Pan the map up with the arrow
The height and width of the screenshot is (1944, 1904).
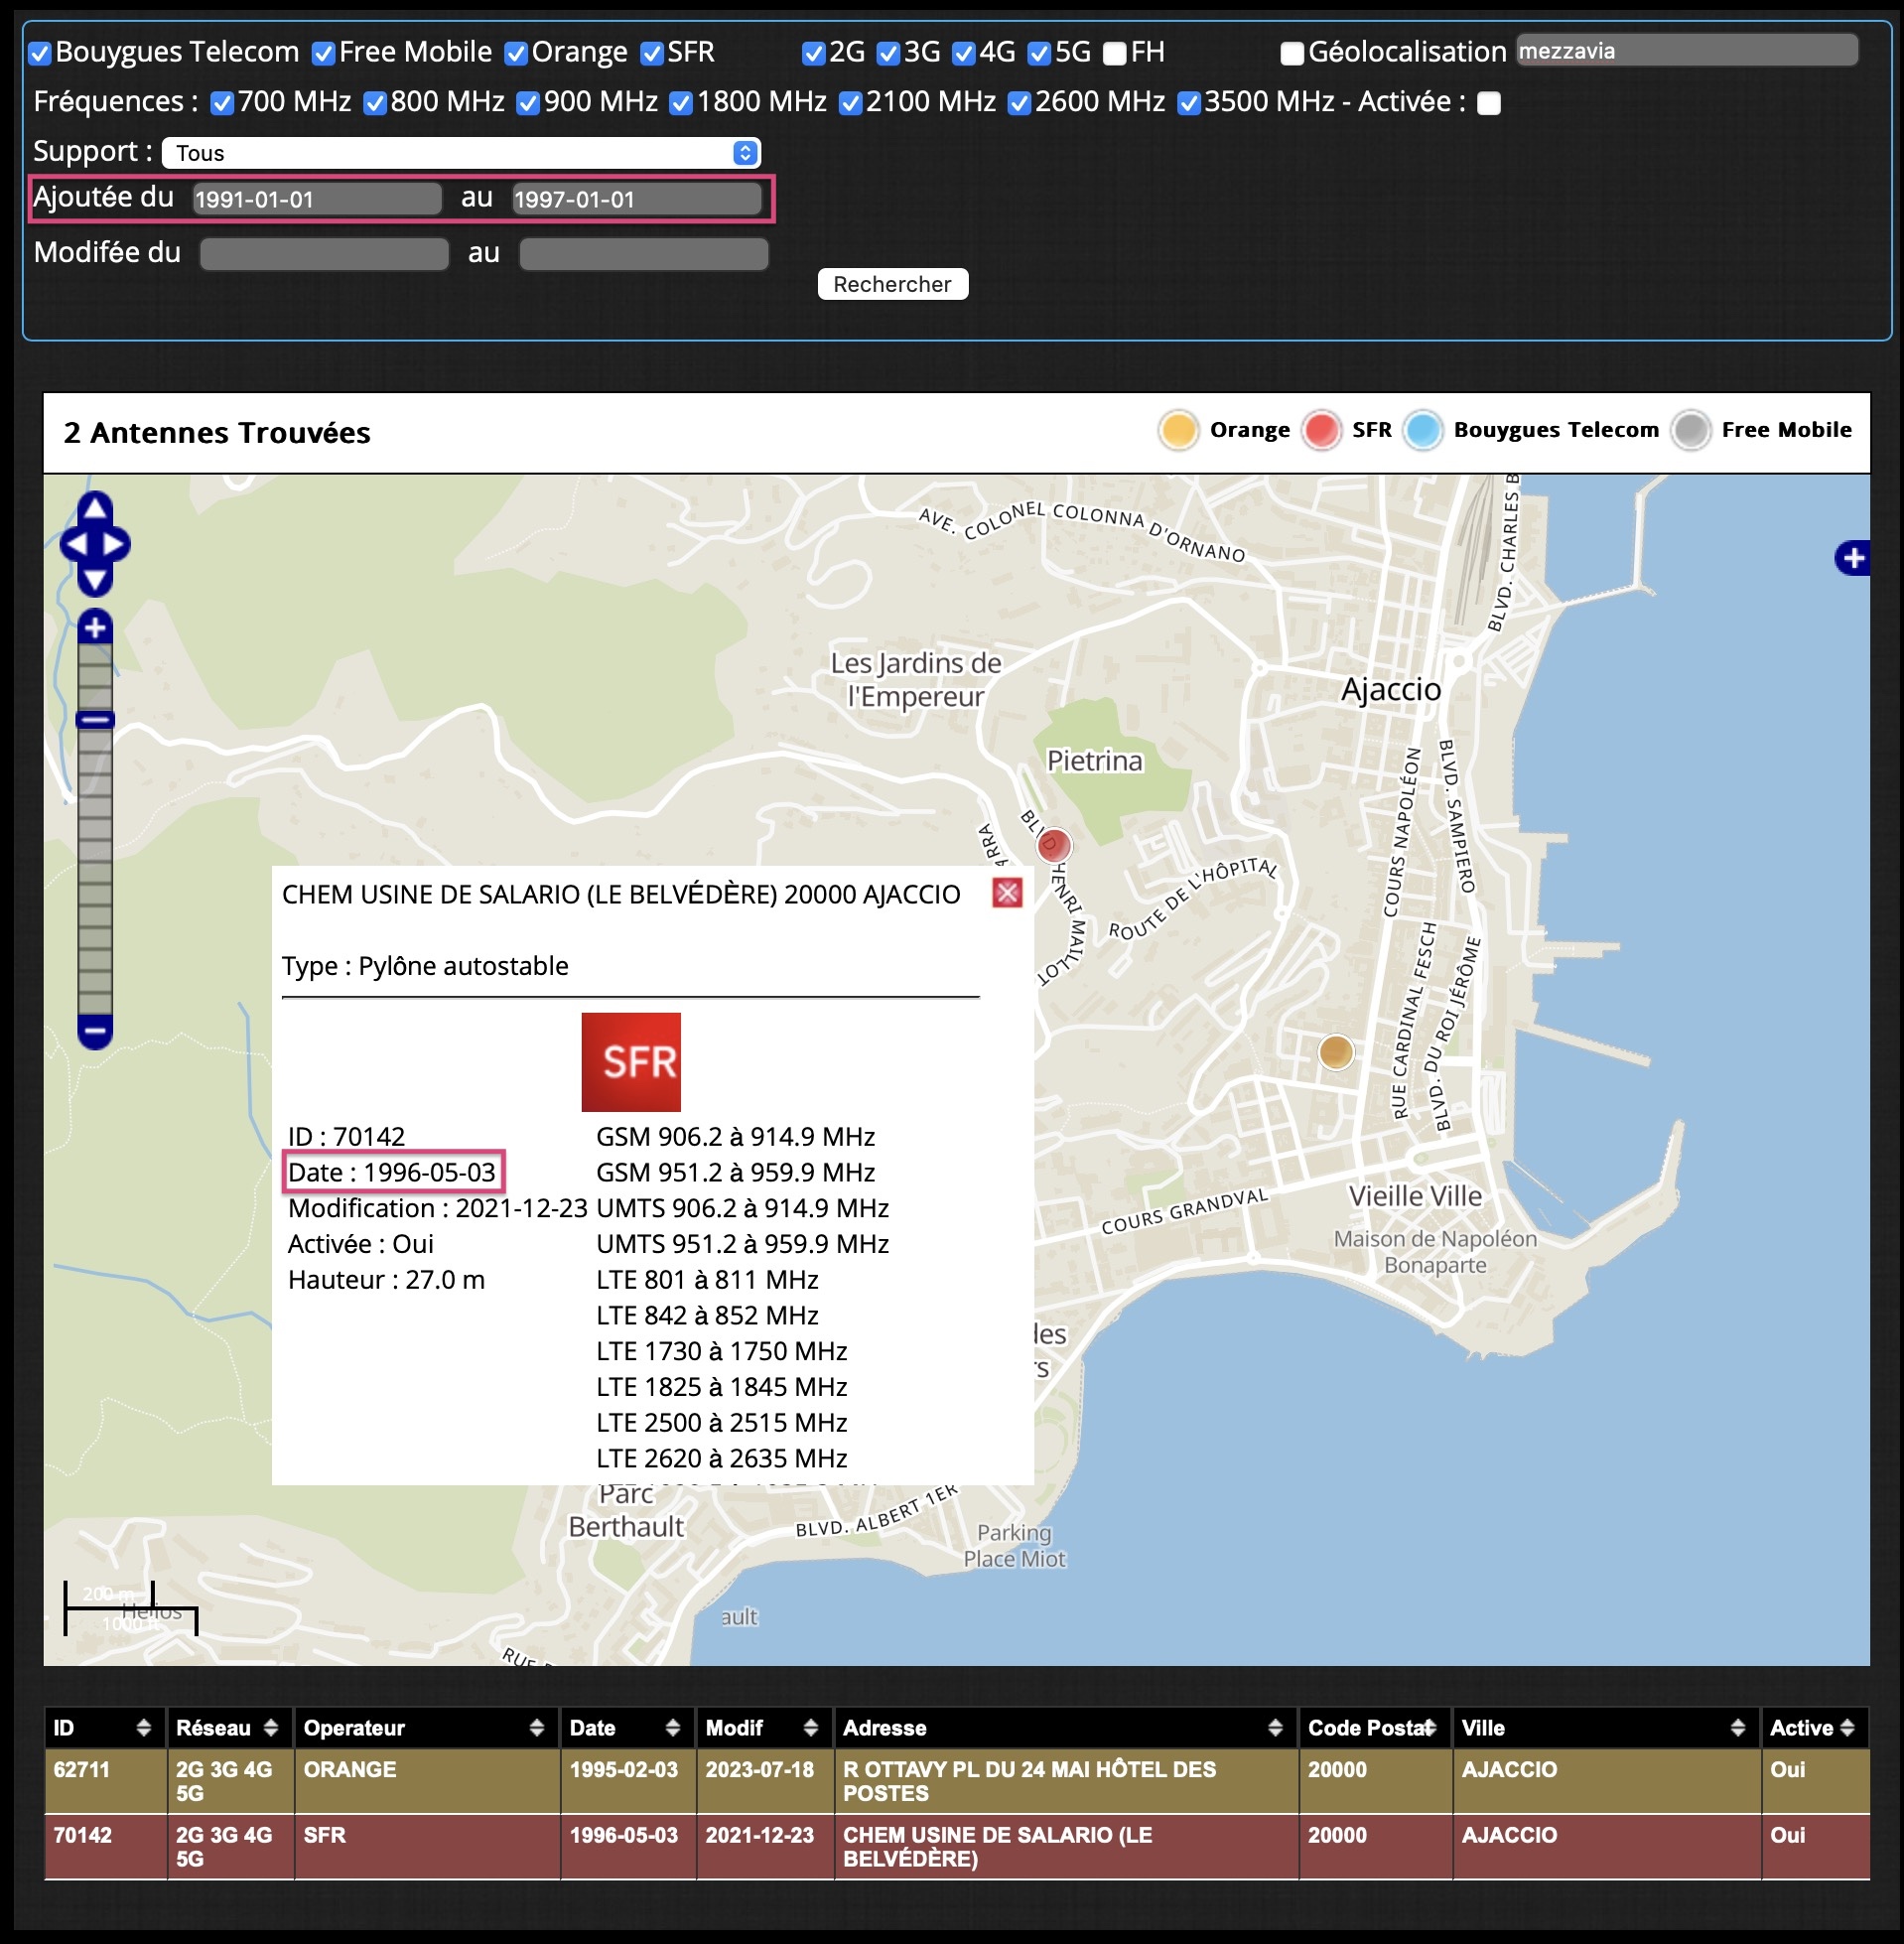(95, 508)
